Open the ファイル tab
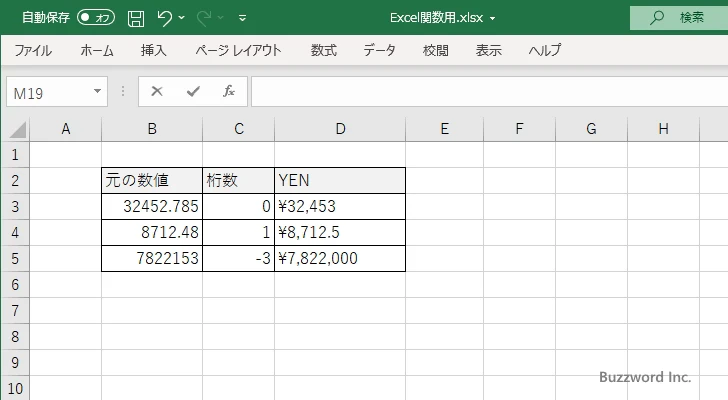Image resolution: width=728 pixels, height=400 pixels. 33,50
